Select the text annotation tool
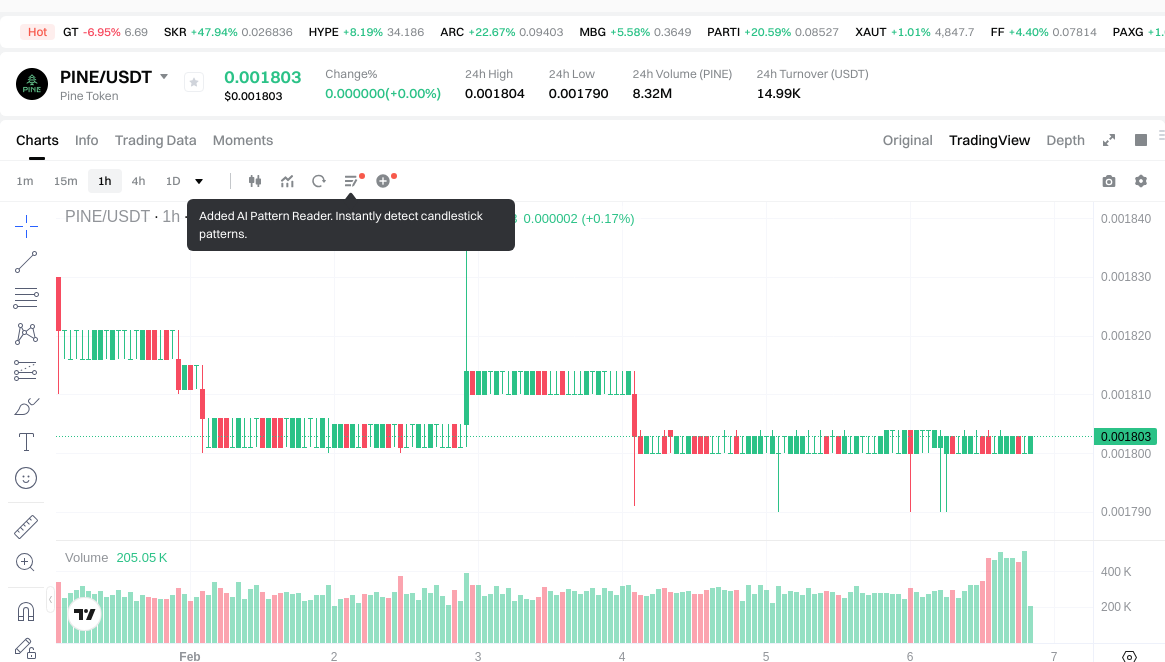The height and width of the screenshot is (662, 1165). point(26,441)
